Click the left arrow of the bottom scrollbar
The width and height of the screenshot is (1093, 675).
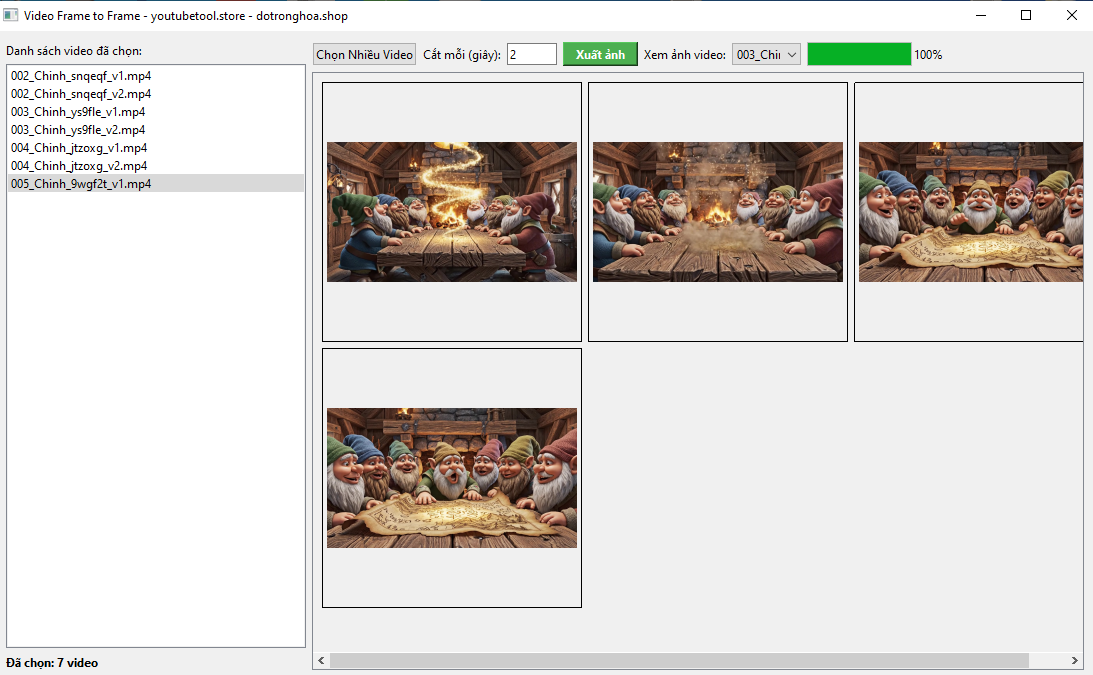320,660
